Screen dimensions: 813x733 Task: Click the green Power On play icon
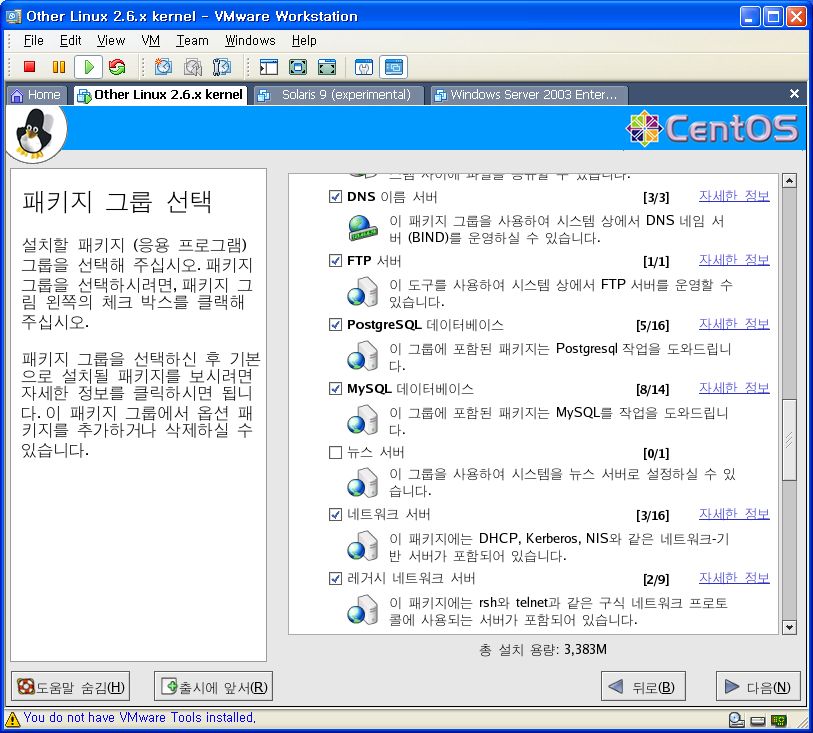(x=88, y=67)
